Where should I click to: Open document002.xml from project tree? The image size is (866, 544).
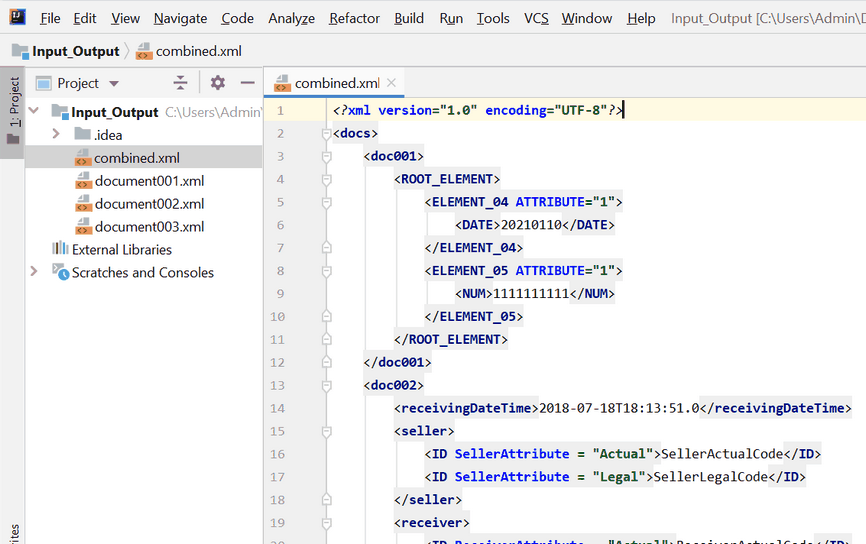tap(149, 204)
